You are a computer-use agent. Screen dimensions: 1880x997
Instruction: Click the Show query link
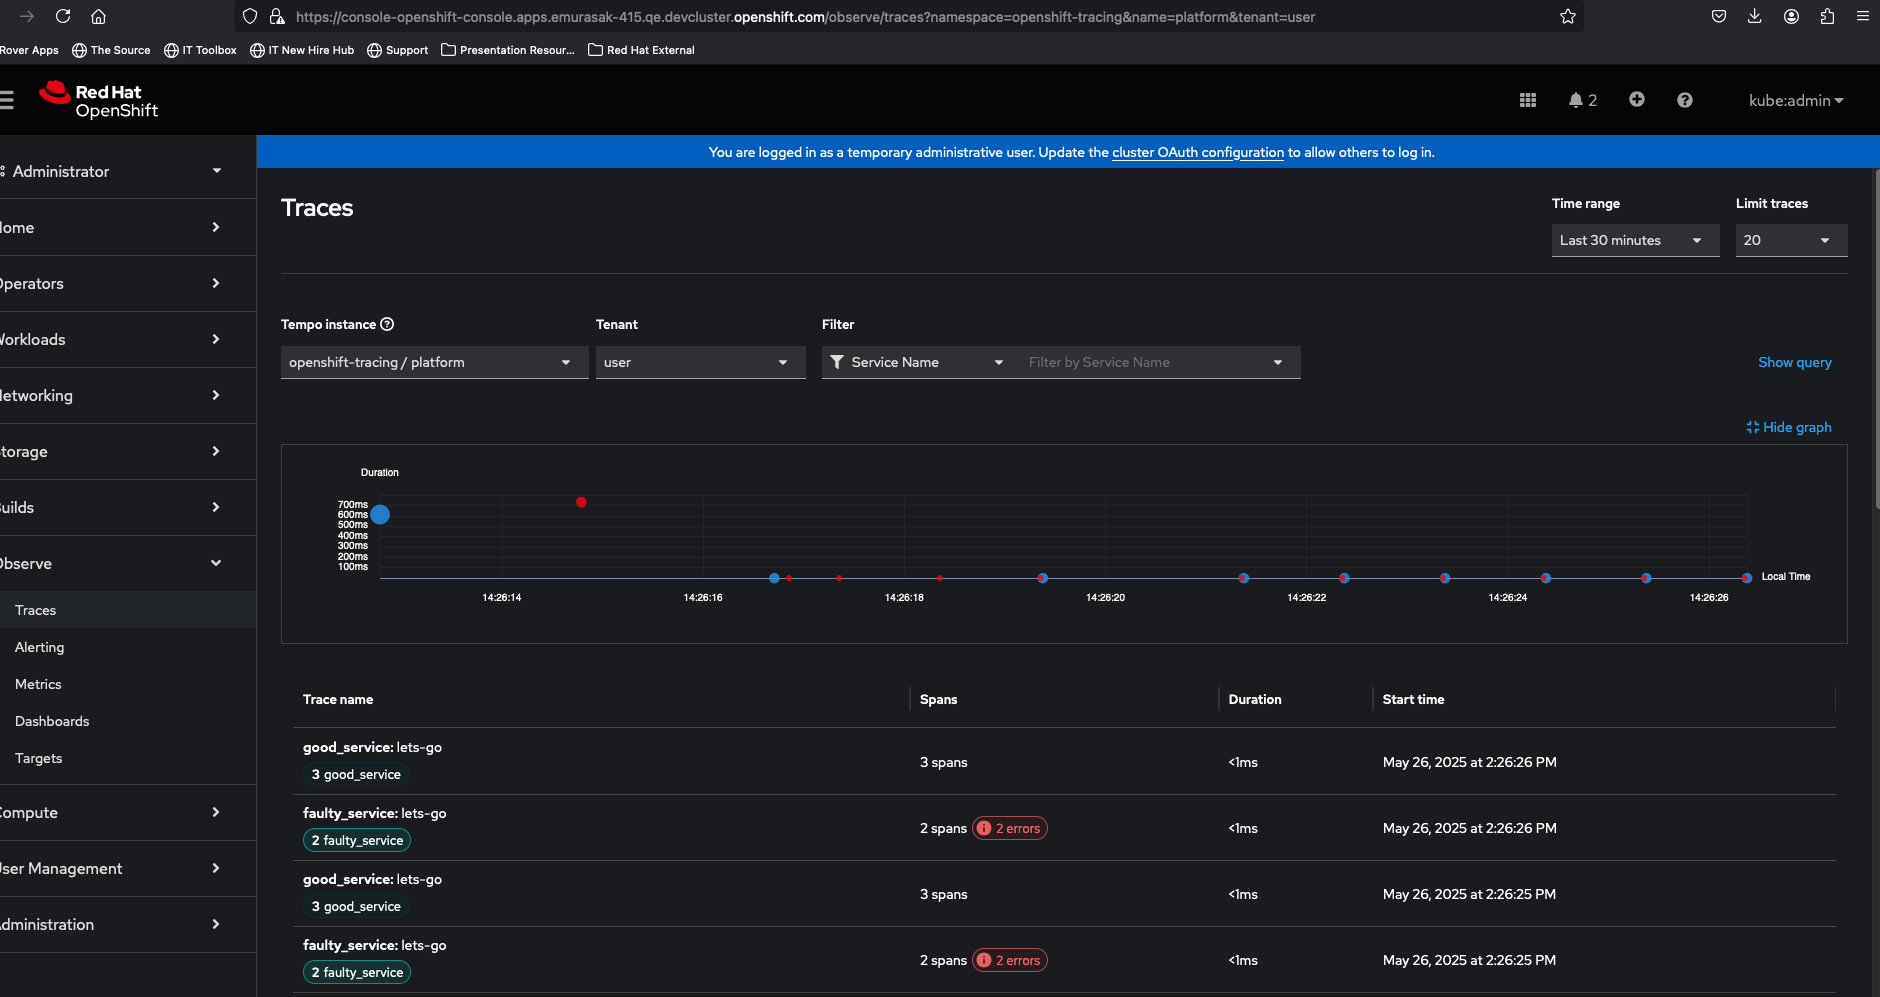(1794, 362)
